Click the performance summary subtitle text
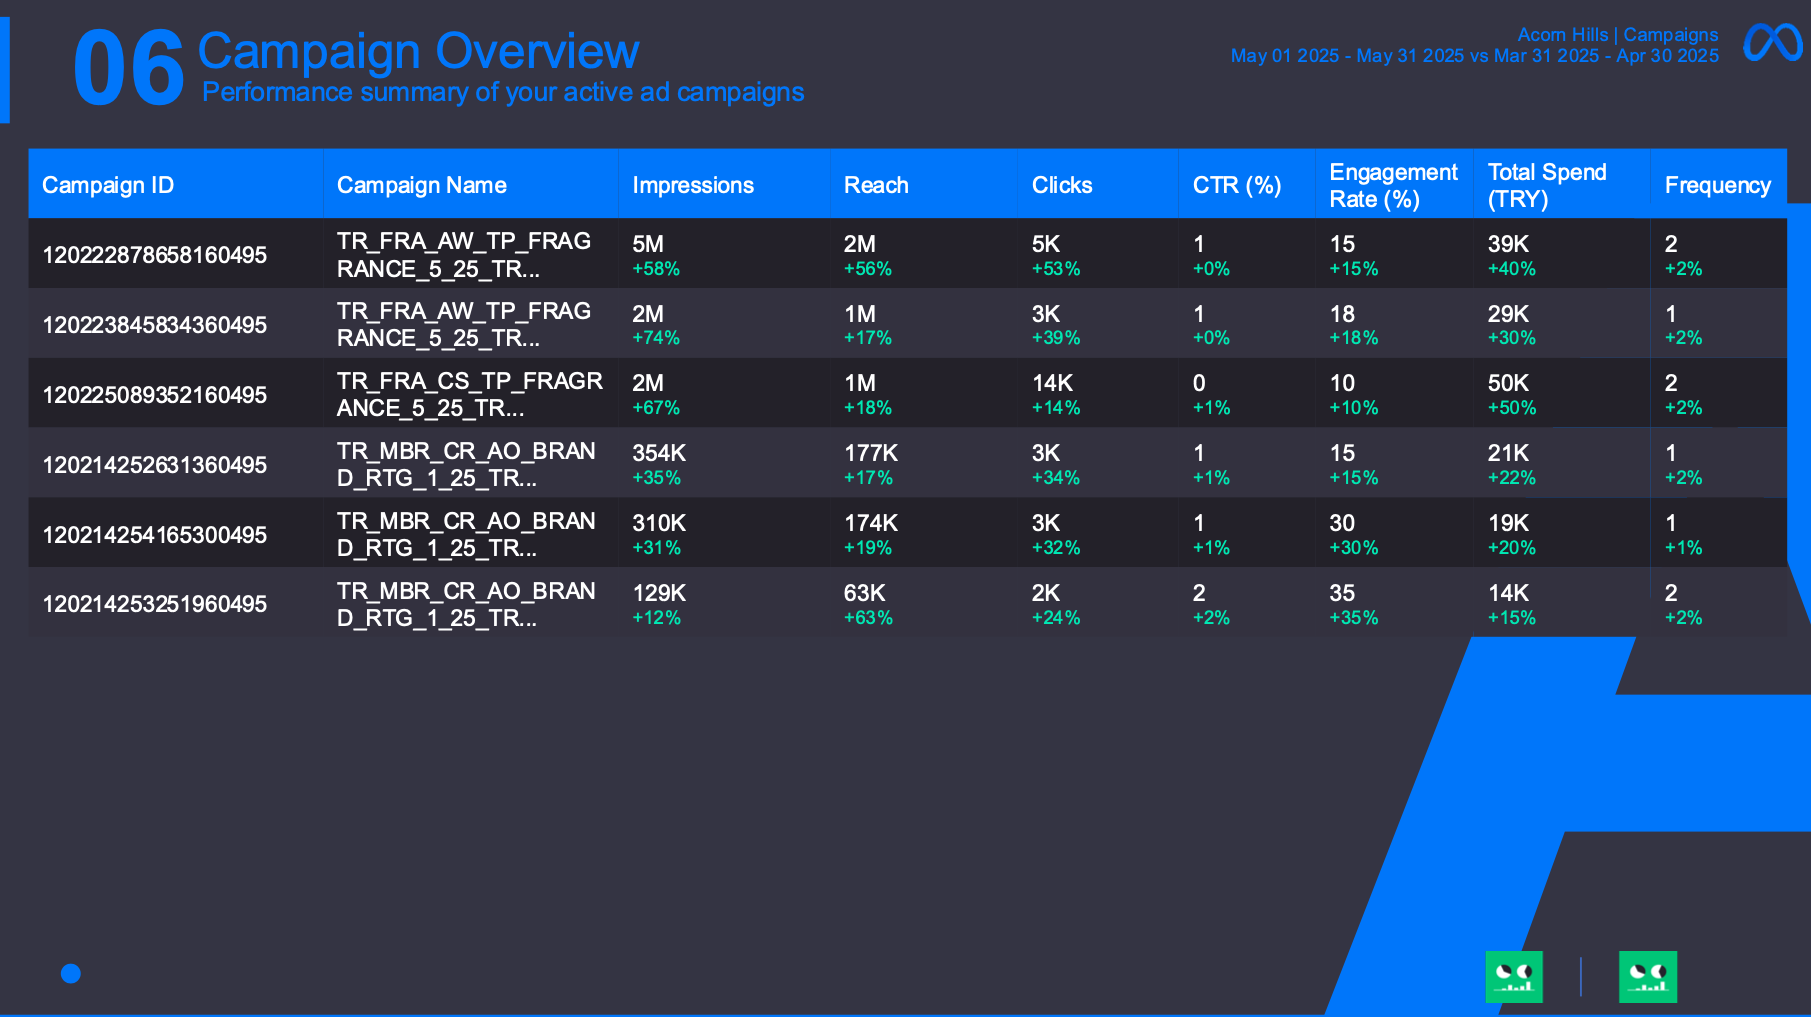This screenshot has width=1811, height=1017. click(503, 92)
